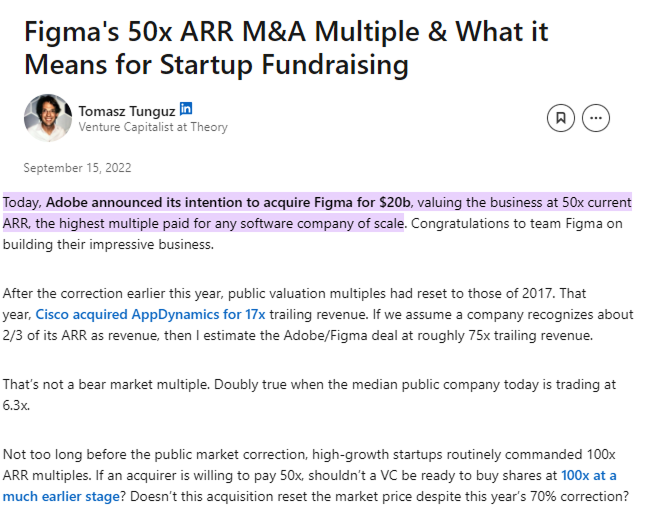Click the '6.3x' median multiple figure
This screenshot has height=509, width=653.
tap(18, 404)
